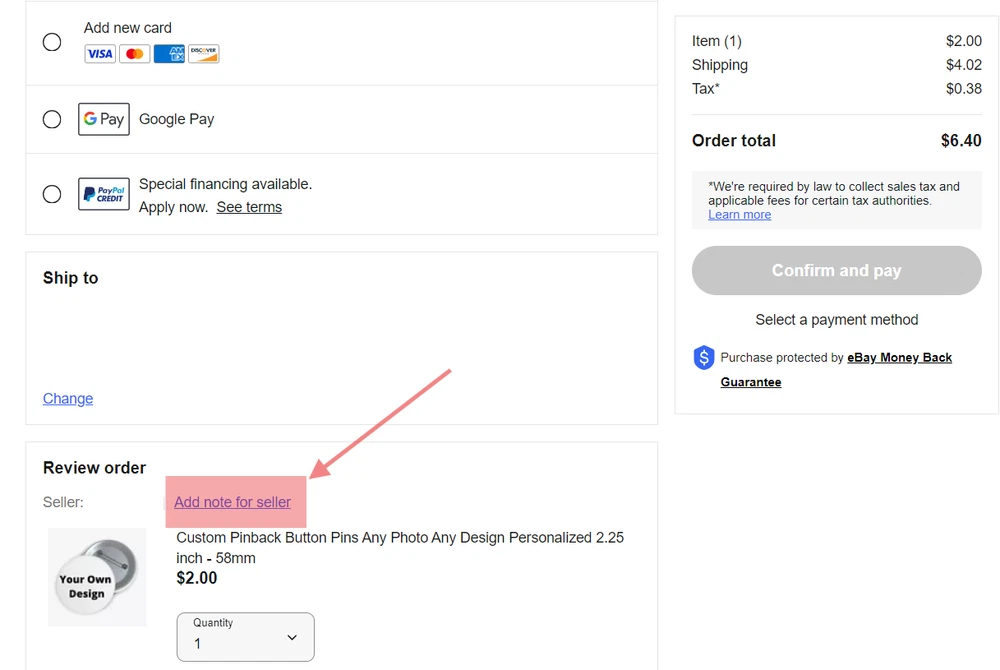This screenshot has width=1000, height=670.
Task: Open the Quantity dropdown
Action: [245, 637]
